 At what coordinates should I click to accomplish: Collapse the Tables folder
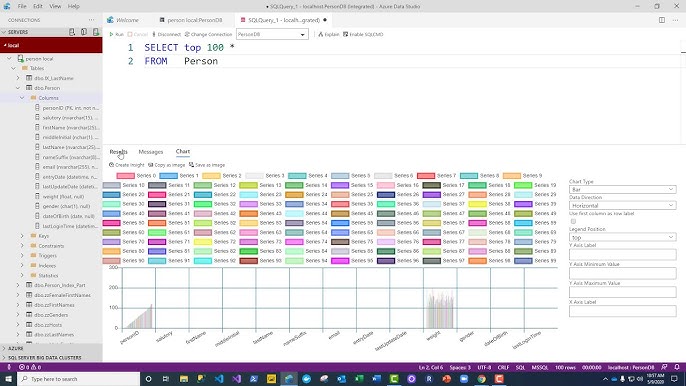click(x=14, y=68)
